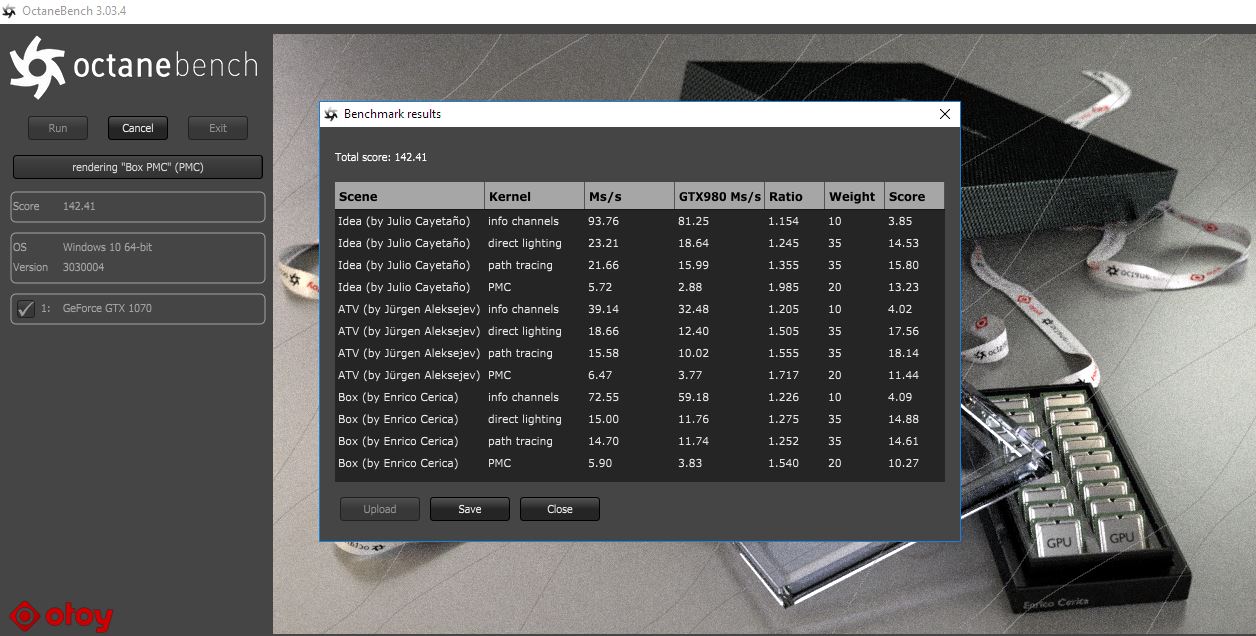Screen dimensions: 1256x636
Task: Click the 59.18 GTX980 Ms/s value
Action: click(x=693, y=397)
